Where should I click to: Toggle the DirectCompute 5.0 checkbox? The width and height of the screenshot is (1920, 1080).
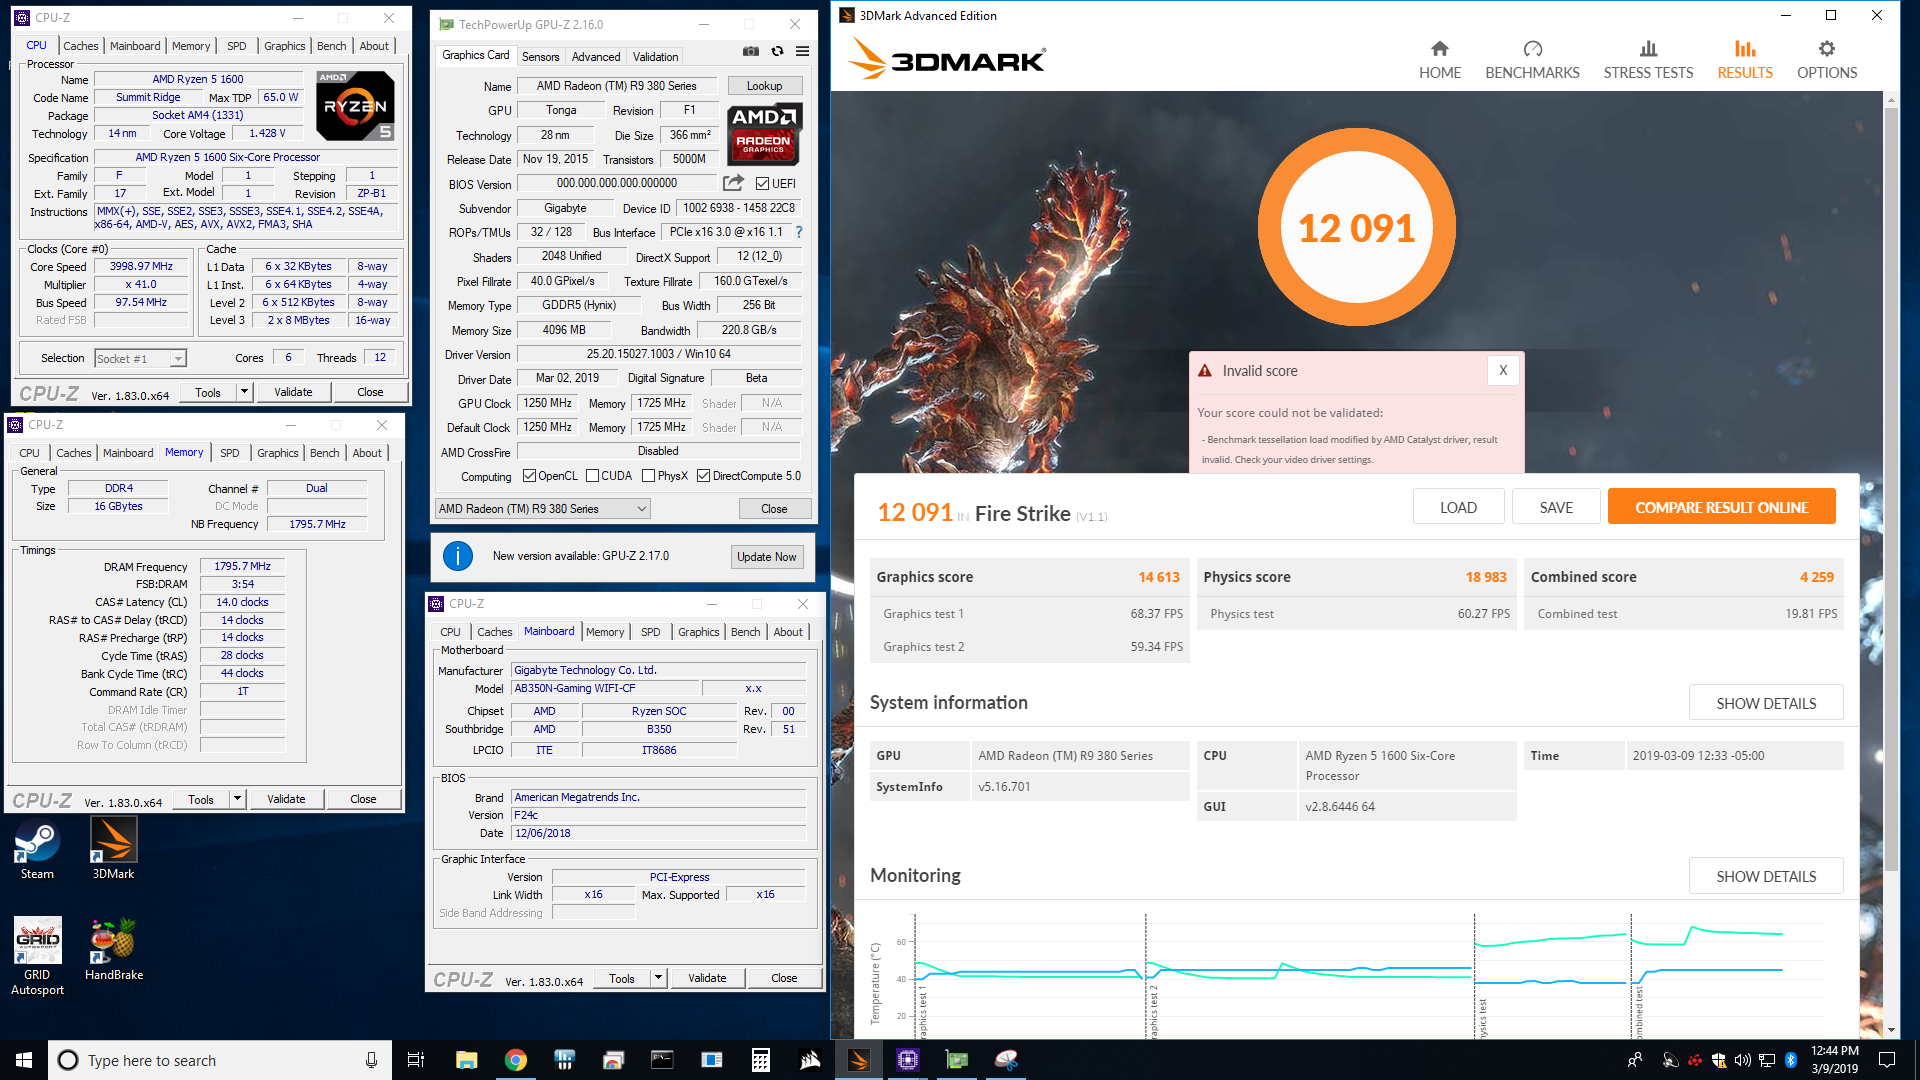tap(703, 476)
